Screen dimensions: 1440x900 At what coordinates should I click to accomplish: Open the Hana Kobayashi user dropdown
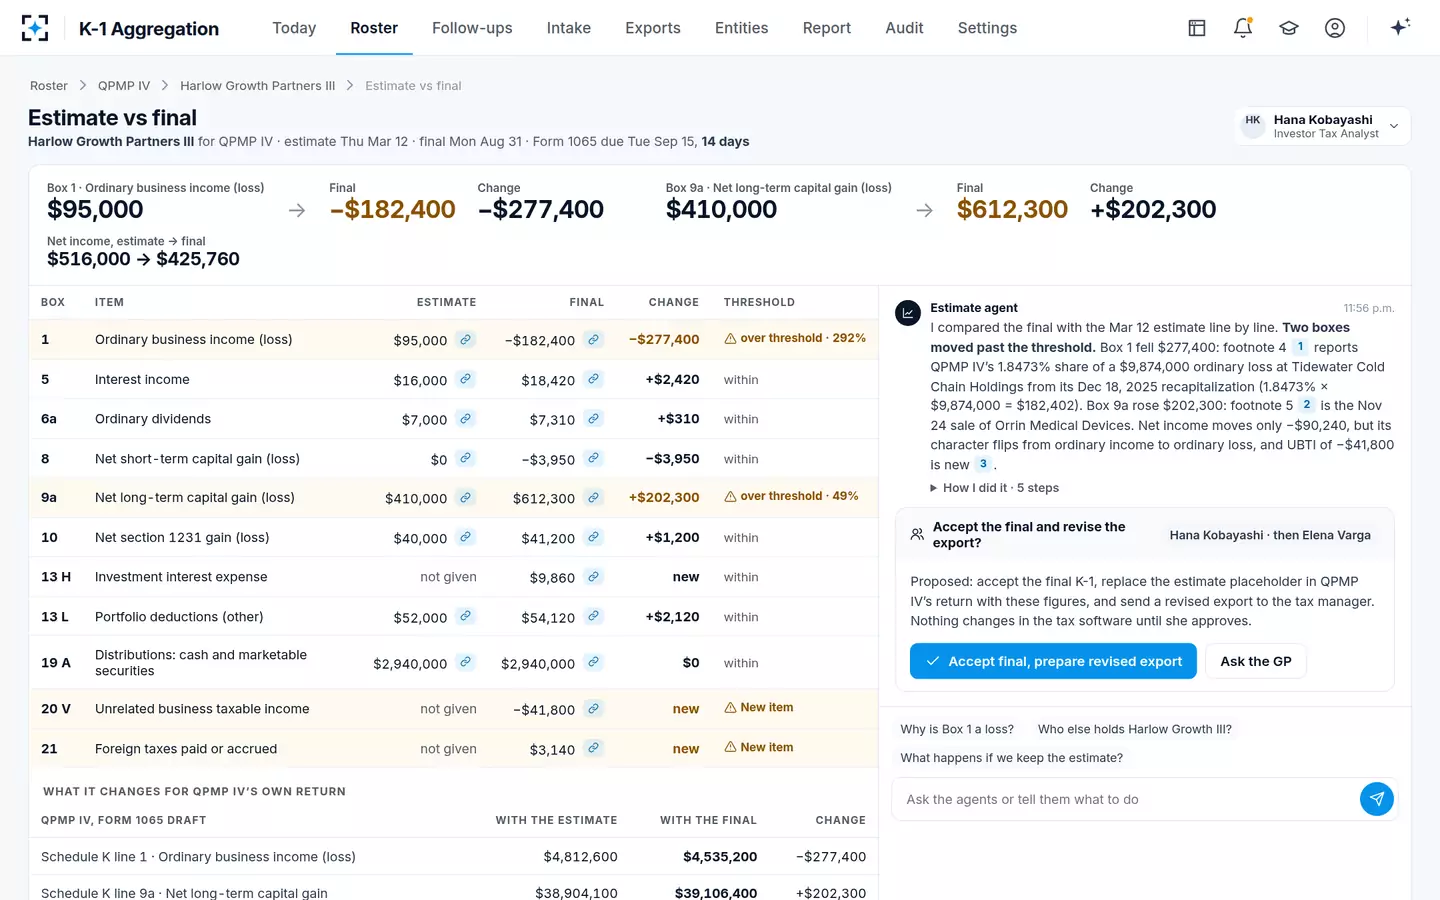point(1323,126)
